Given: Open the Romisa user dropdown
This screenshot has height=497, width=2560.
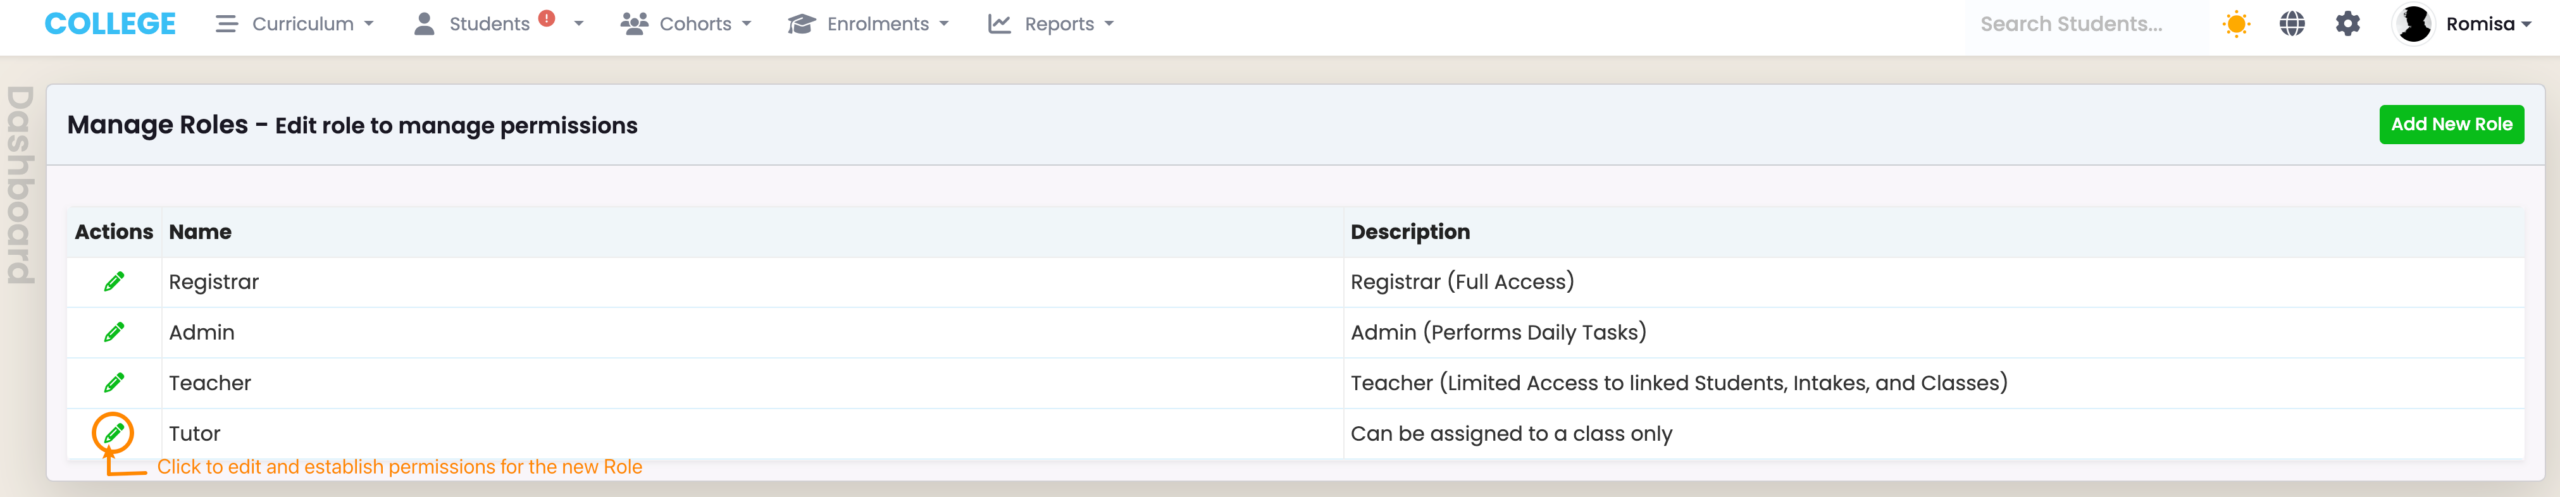Looking at the screenshot, I should [2488, 24].
